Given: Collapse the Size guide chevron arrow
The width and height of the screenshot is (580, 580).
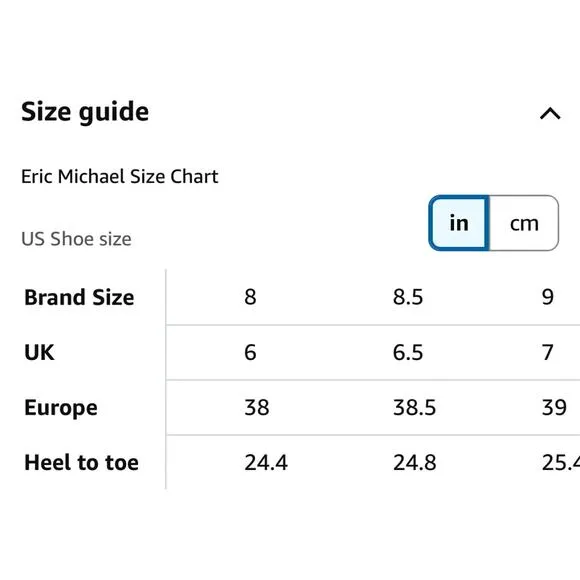Looking at the screenshot, I should point(550,114).
